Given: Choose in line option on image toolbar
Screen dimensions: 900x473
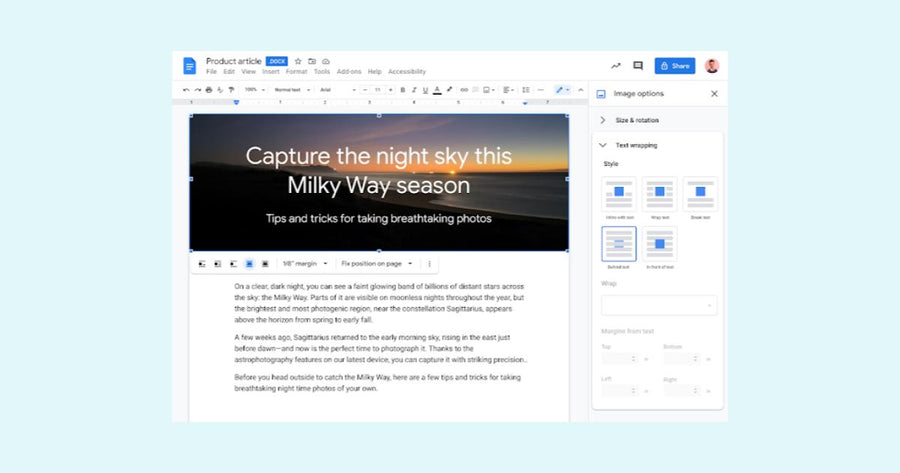Looking at the screenshot, I should point(202,264).
